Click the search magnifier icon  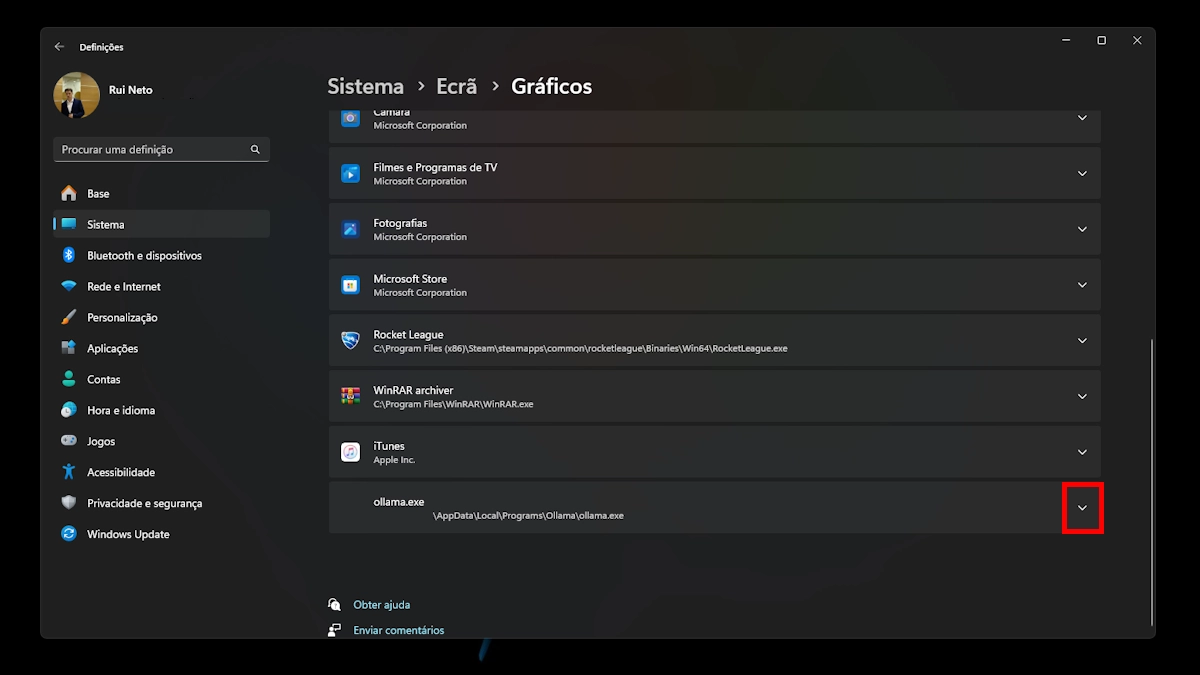click(255, 150)
